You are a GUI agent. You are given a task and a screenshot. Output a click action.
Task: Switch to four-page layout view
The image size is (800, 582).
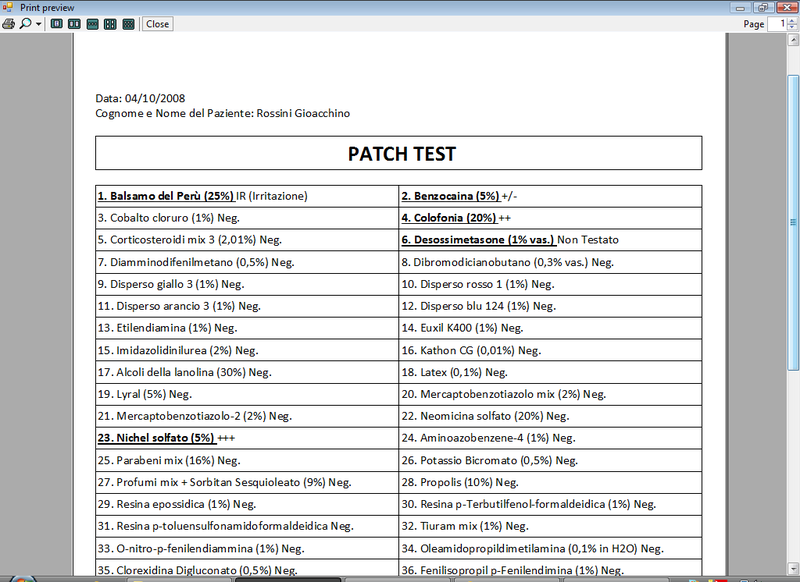(x=110, y=24)
